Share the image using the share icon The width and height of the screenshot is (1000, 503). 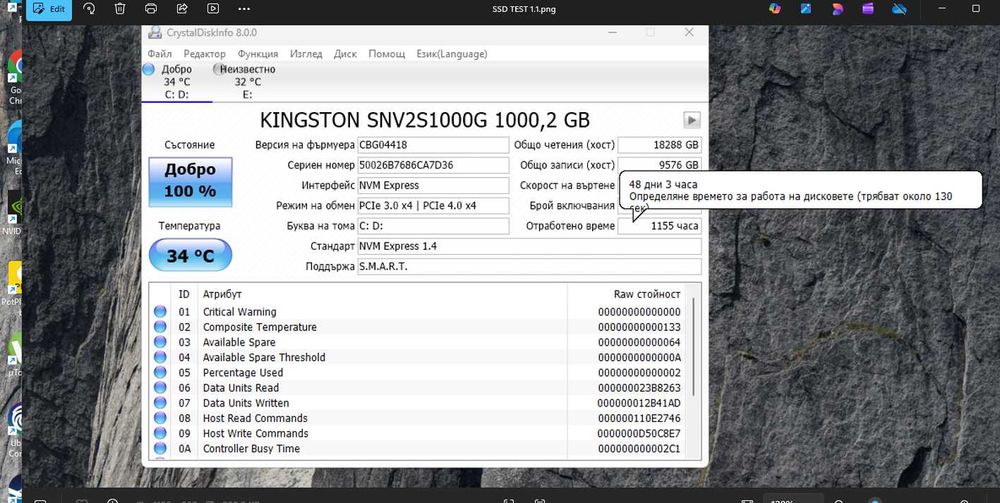click(182, 9)
